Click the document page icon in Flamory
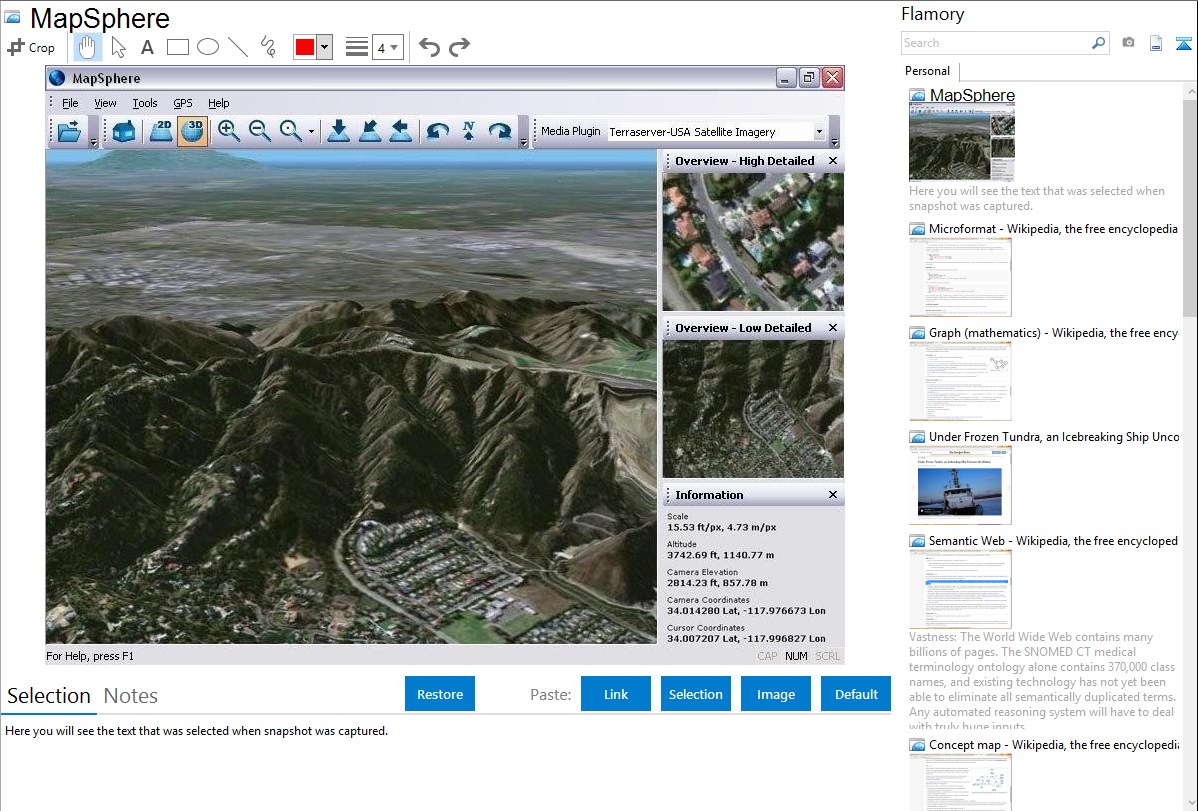 click(x=1156, y=43)
